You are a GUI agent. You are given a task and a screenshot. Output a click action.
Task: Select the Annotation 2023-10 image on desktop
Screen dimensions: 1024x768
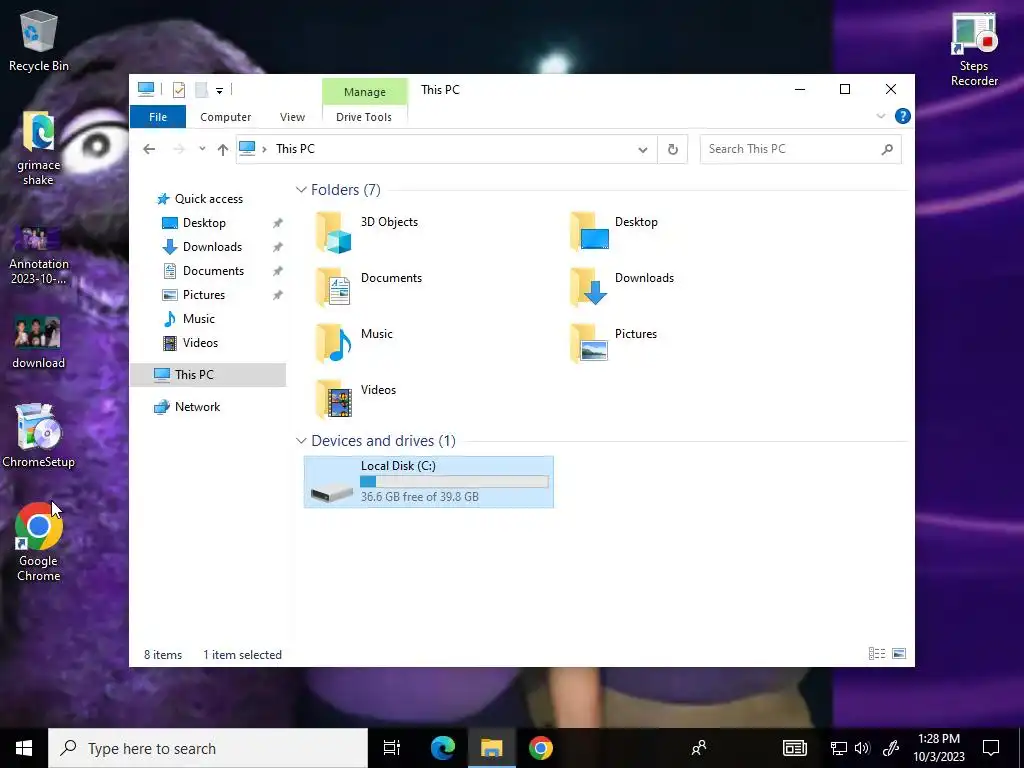point(39,255)
